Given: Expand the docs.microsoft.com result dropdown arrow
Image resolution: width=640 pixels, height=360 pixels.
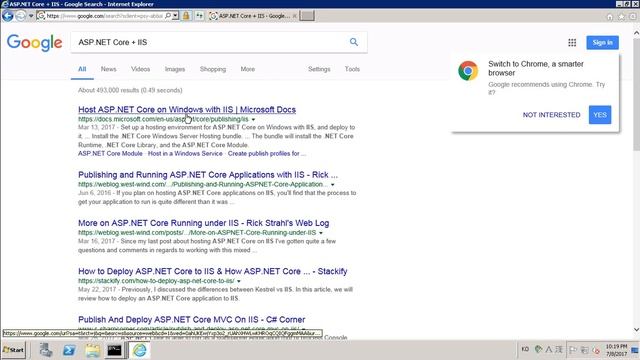Looking at the screenshot, I should click(253, 120).
